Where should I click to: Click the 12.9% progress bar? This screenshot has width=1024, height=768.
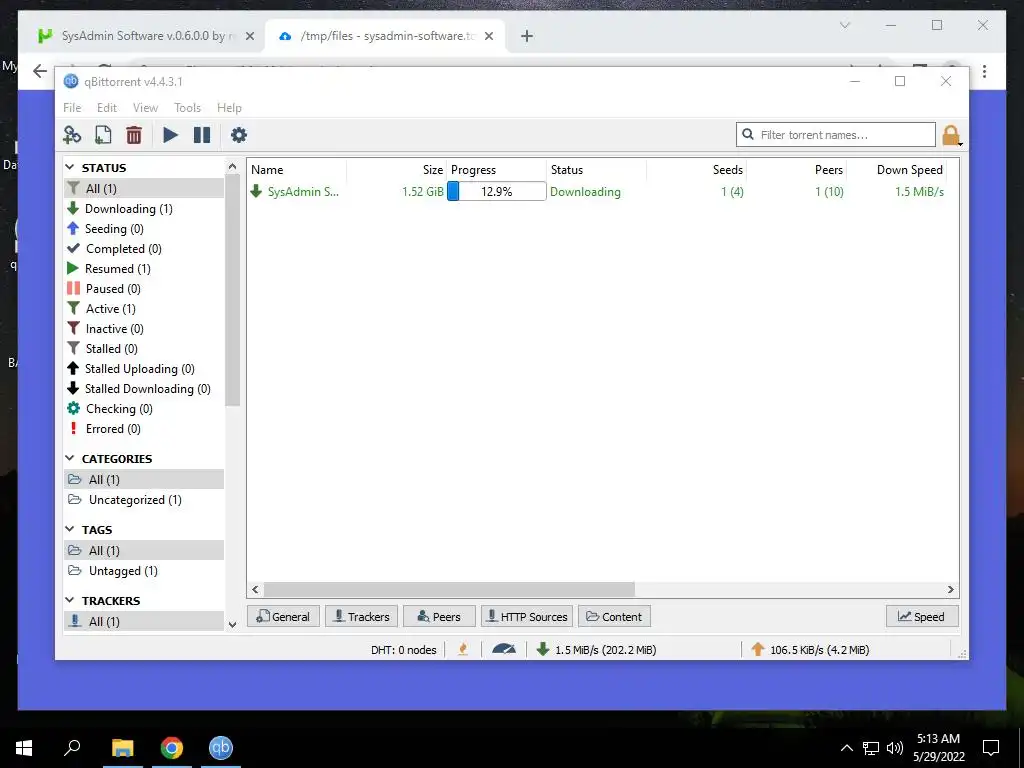coord(496,191)
